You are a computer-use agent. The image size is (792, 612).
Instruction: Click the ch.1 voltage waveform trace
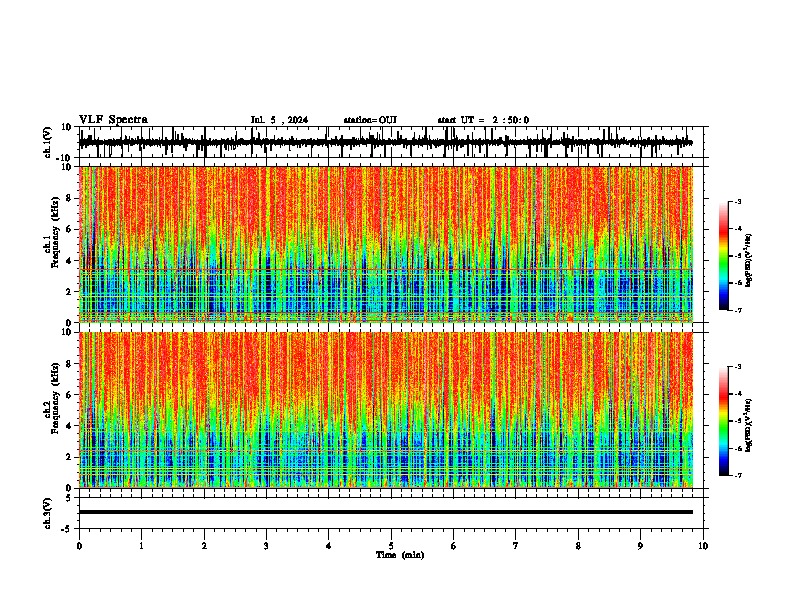[x=385, y=143]
